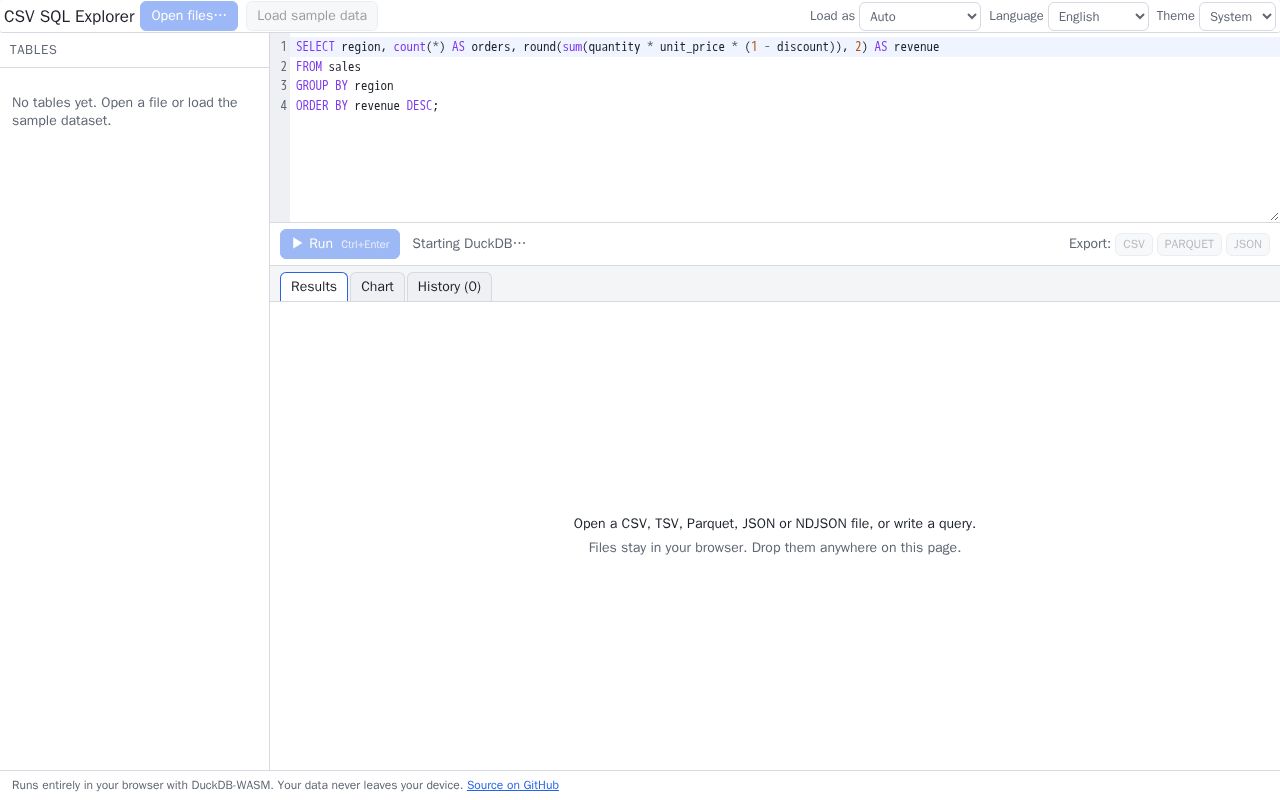
Task: Switch to the Chart tab
Action: [377, 287]
